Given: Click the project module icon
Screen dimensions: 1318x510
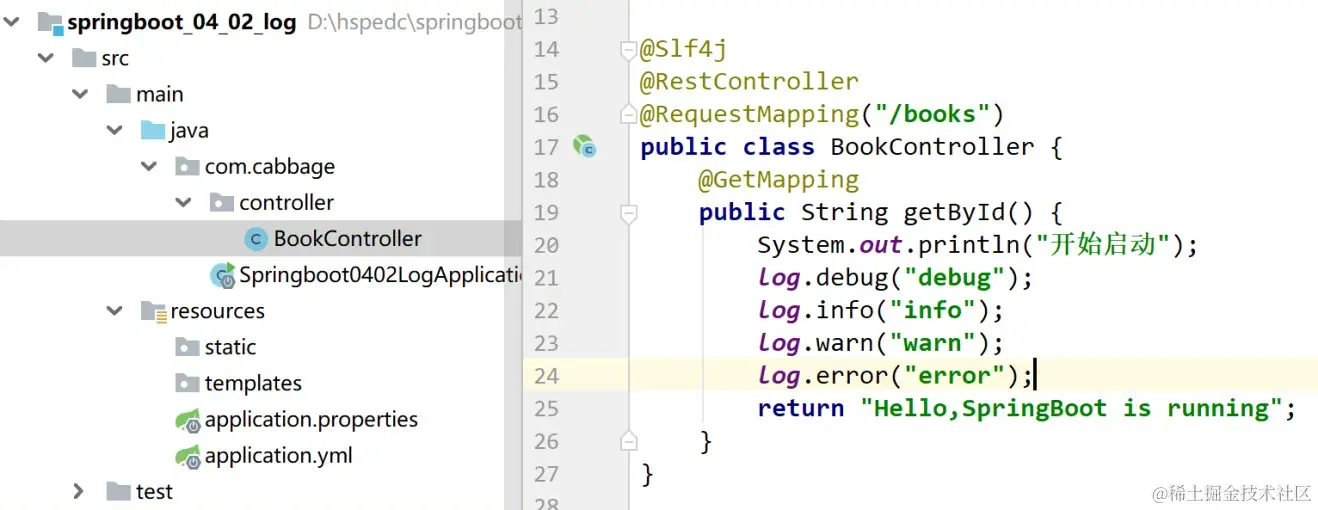Looking at the screenshot, I should tap(50, 22).
